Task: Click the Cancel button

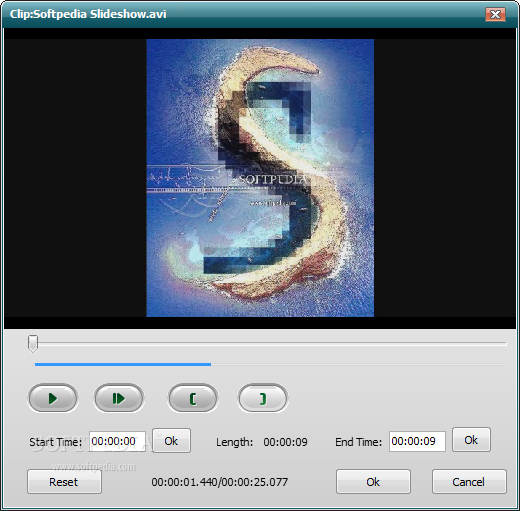Action: (469, 482)
